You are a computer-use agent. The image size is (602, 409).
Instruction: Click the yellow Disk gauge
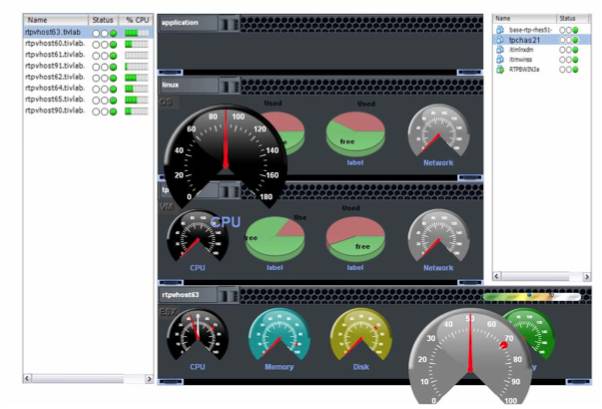tap(358, 335)
